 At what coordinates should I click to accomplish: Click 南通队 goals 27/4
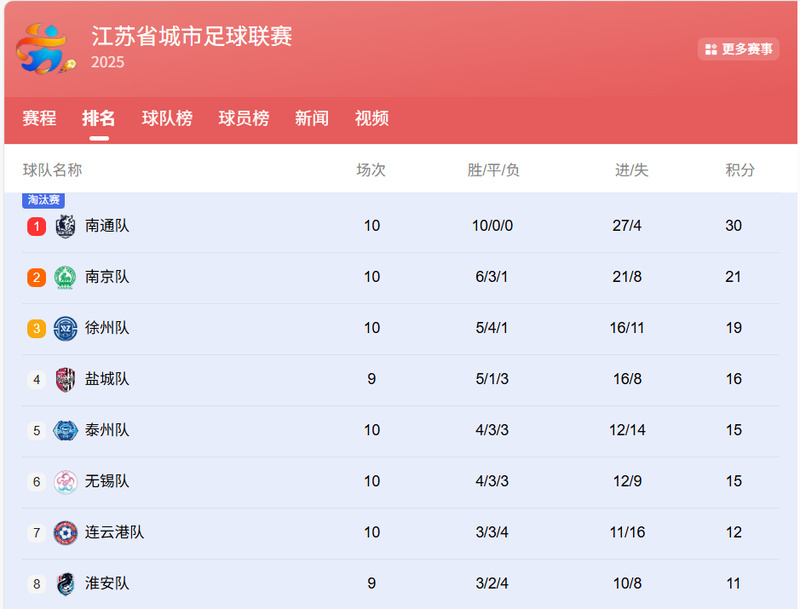point(627,225)
